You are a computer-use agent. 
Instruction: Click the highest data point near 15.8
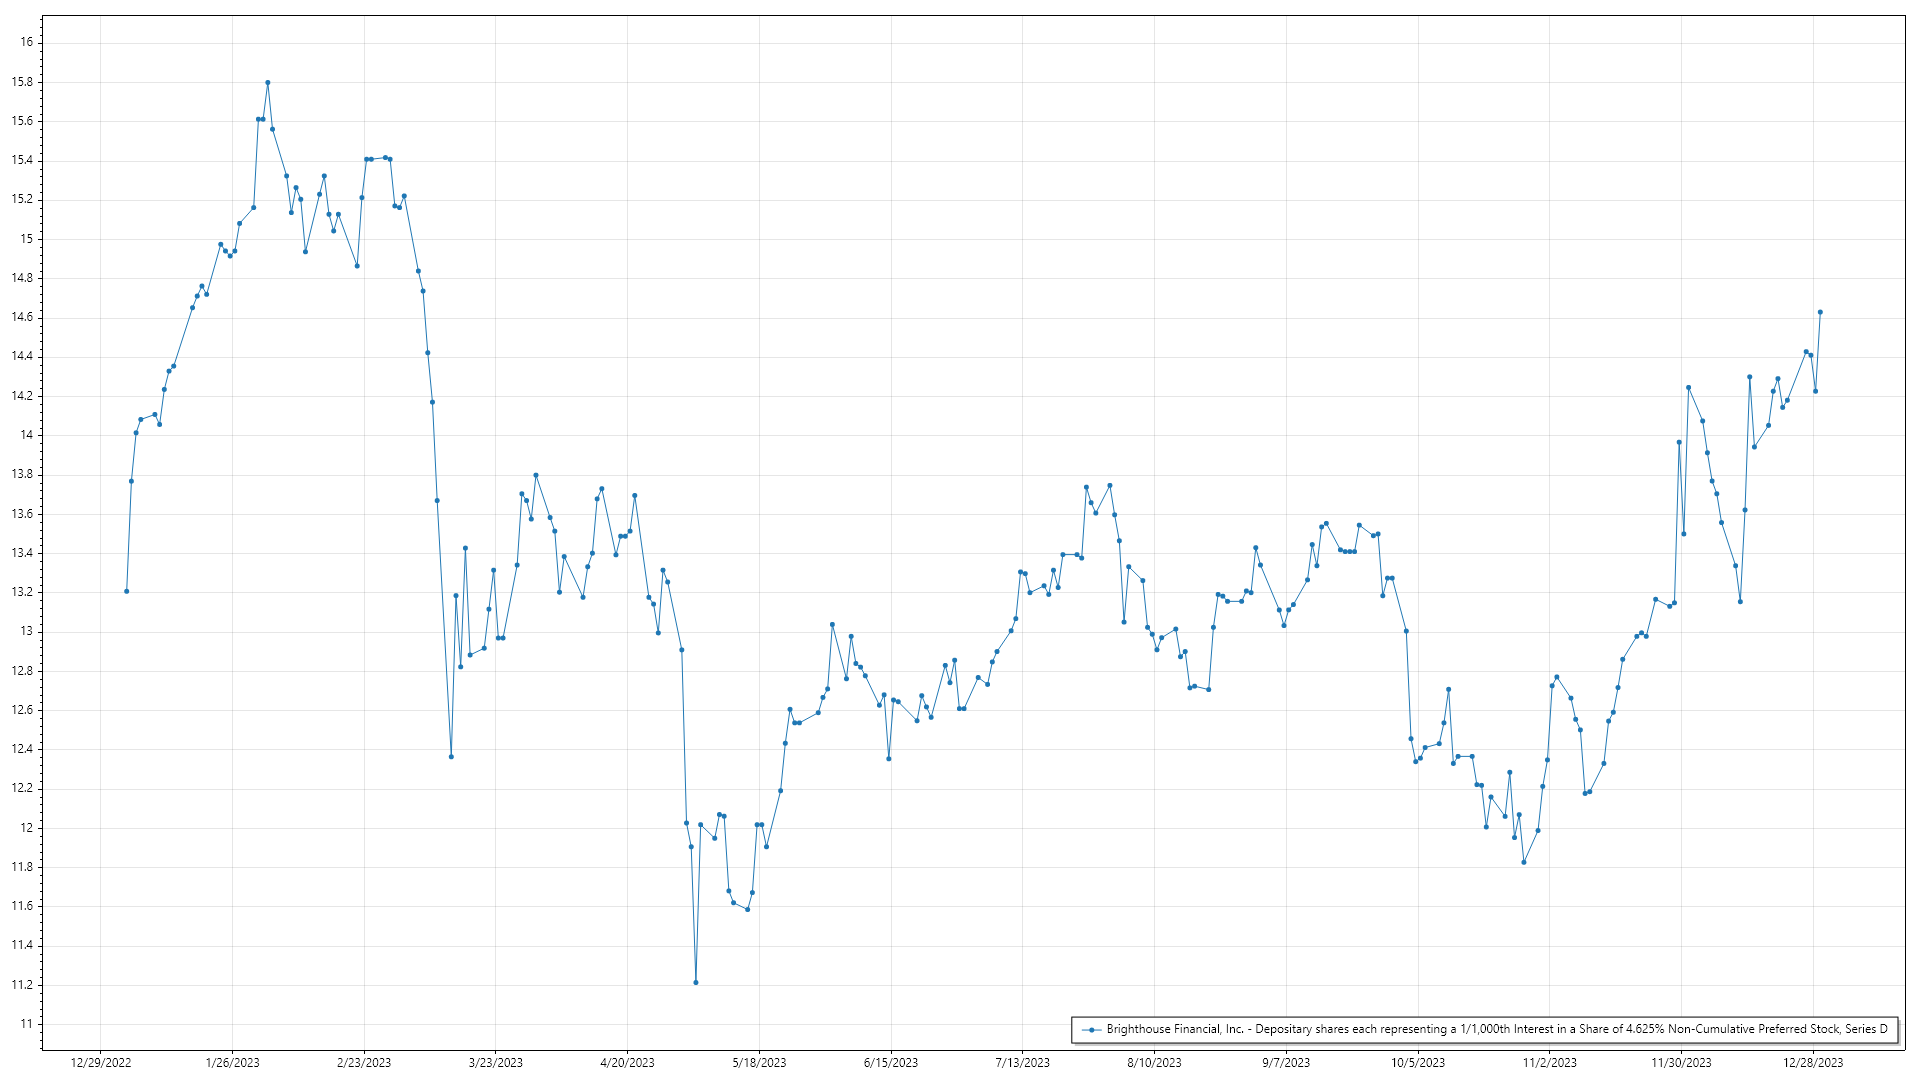pos(267,83)
